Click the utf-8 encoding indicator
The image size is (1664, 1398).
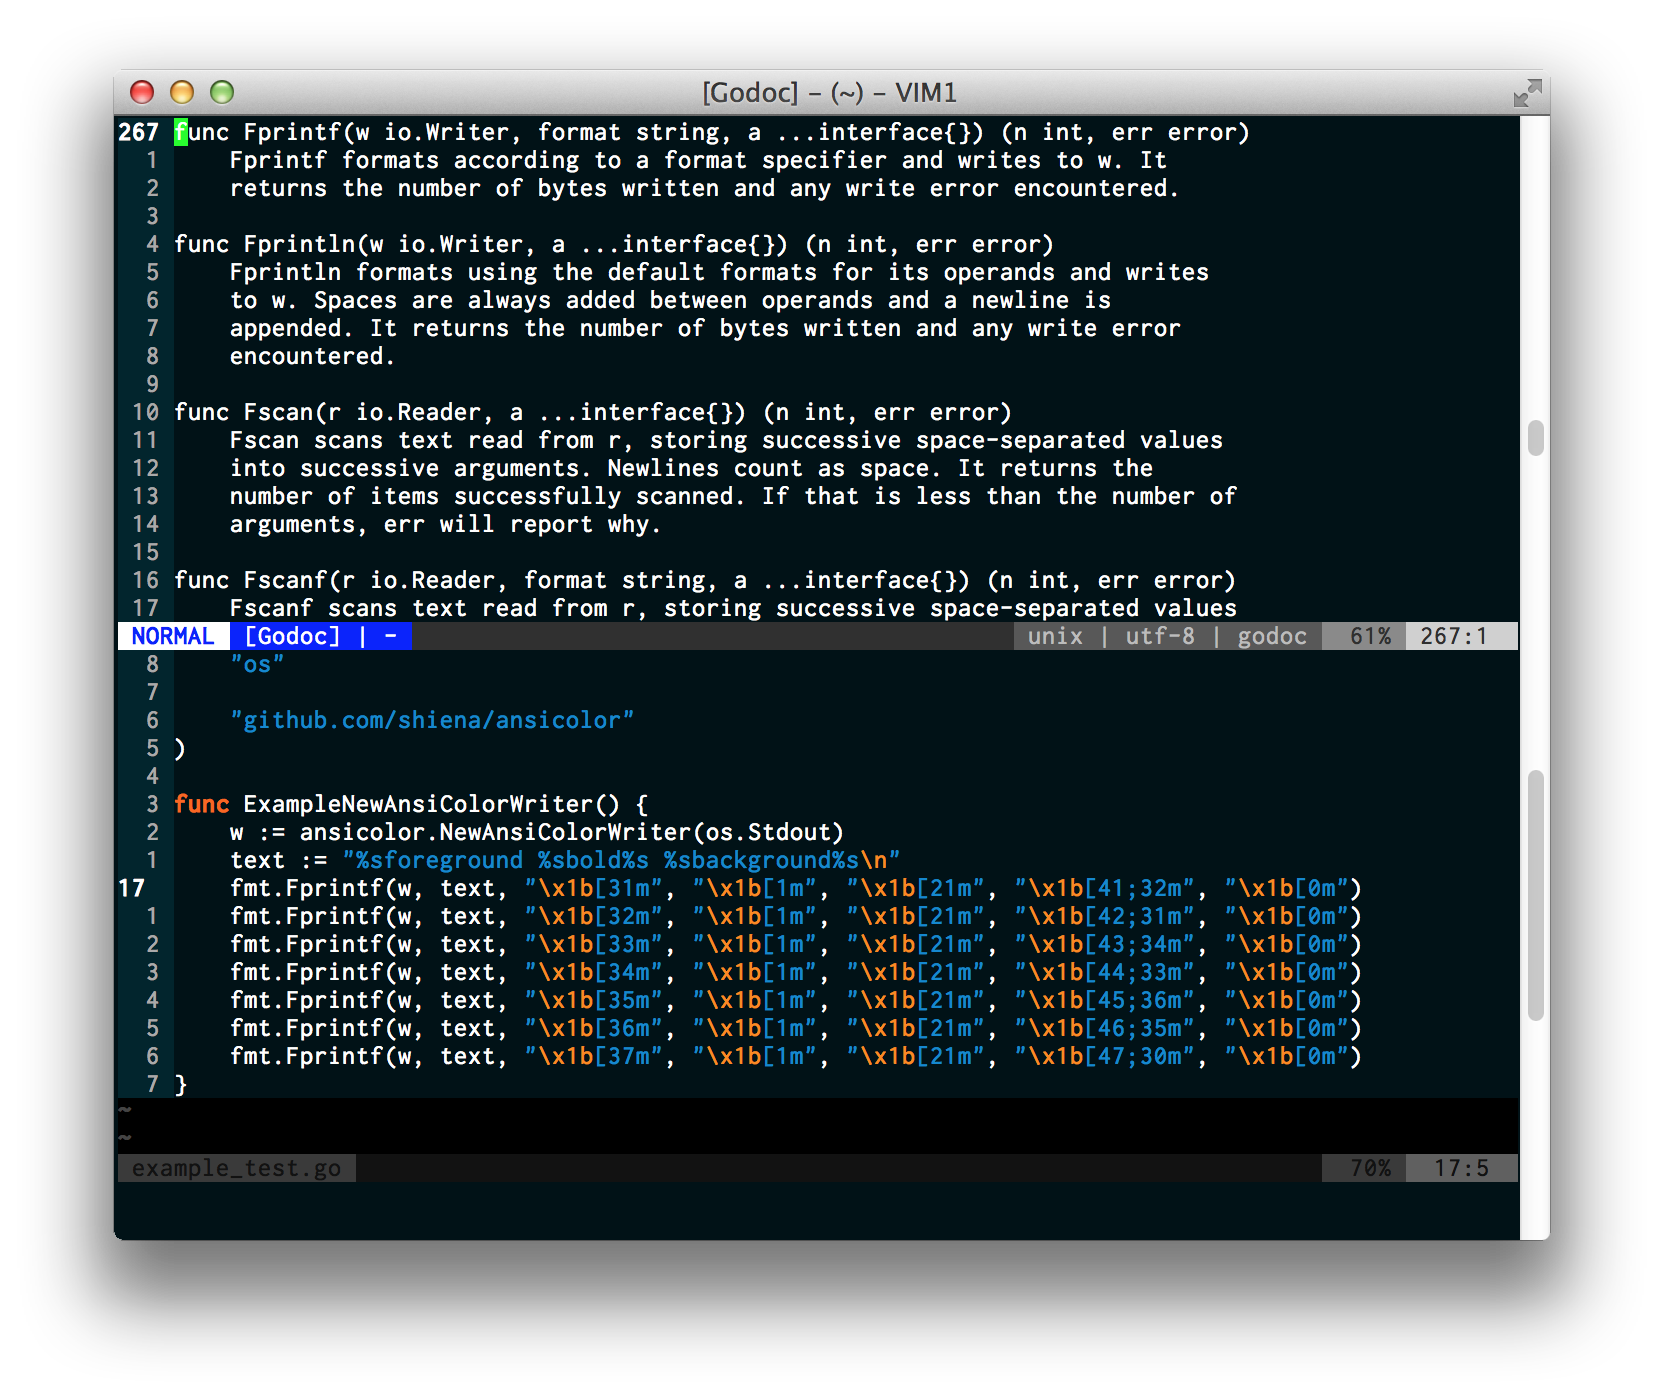tap(1160, 636)
